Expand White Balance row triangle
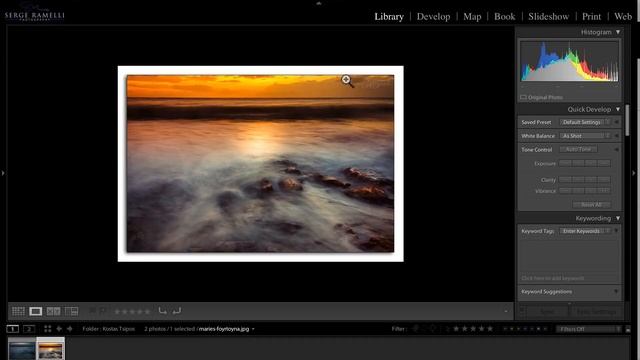The height and width of the screenshot is (360, 640). pos(616,136)
